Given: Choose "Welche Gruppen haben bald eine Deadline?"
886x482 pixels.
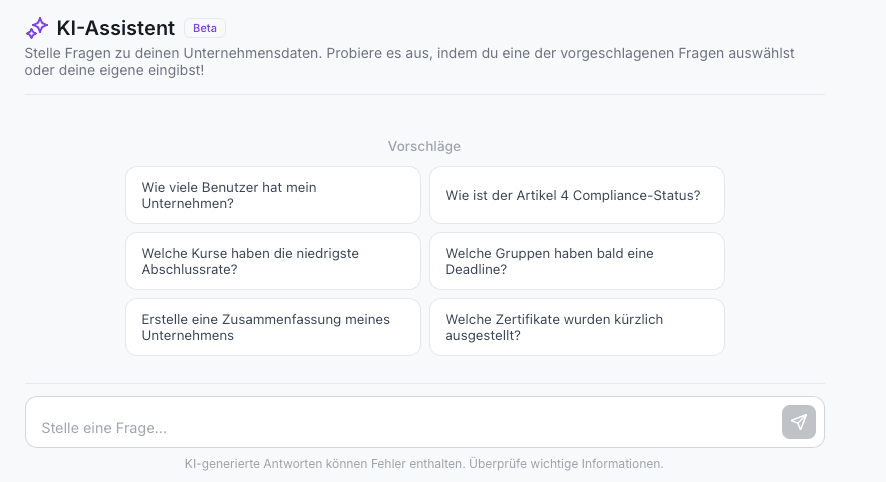Looking at the screenshot, I should tap(577, 261).
